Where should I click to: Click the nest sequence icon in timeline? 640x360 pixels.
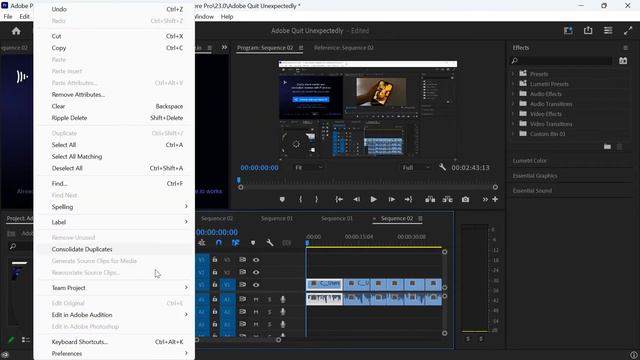202,243
